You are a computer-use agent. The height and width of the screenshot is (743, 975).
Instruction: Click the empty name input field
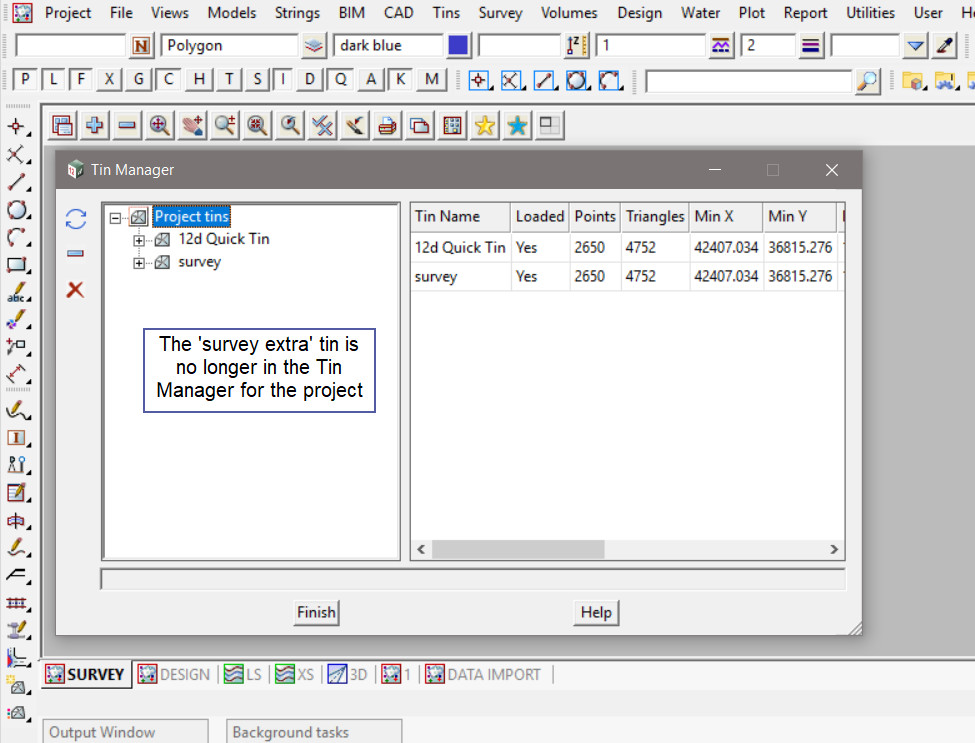[x=70, y=45]
